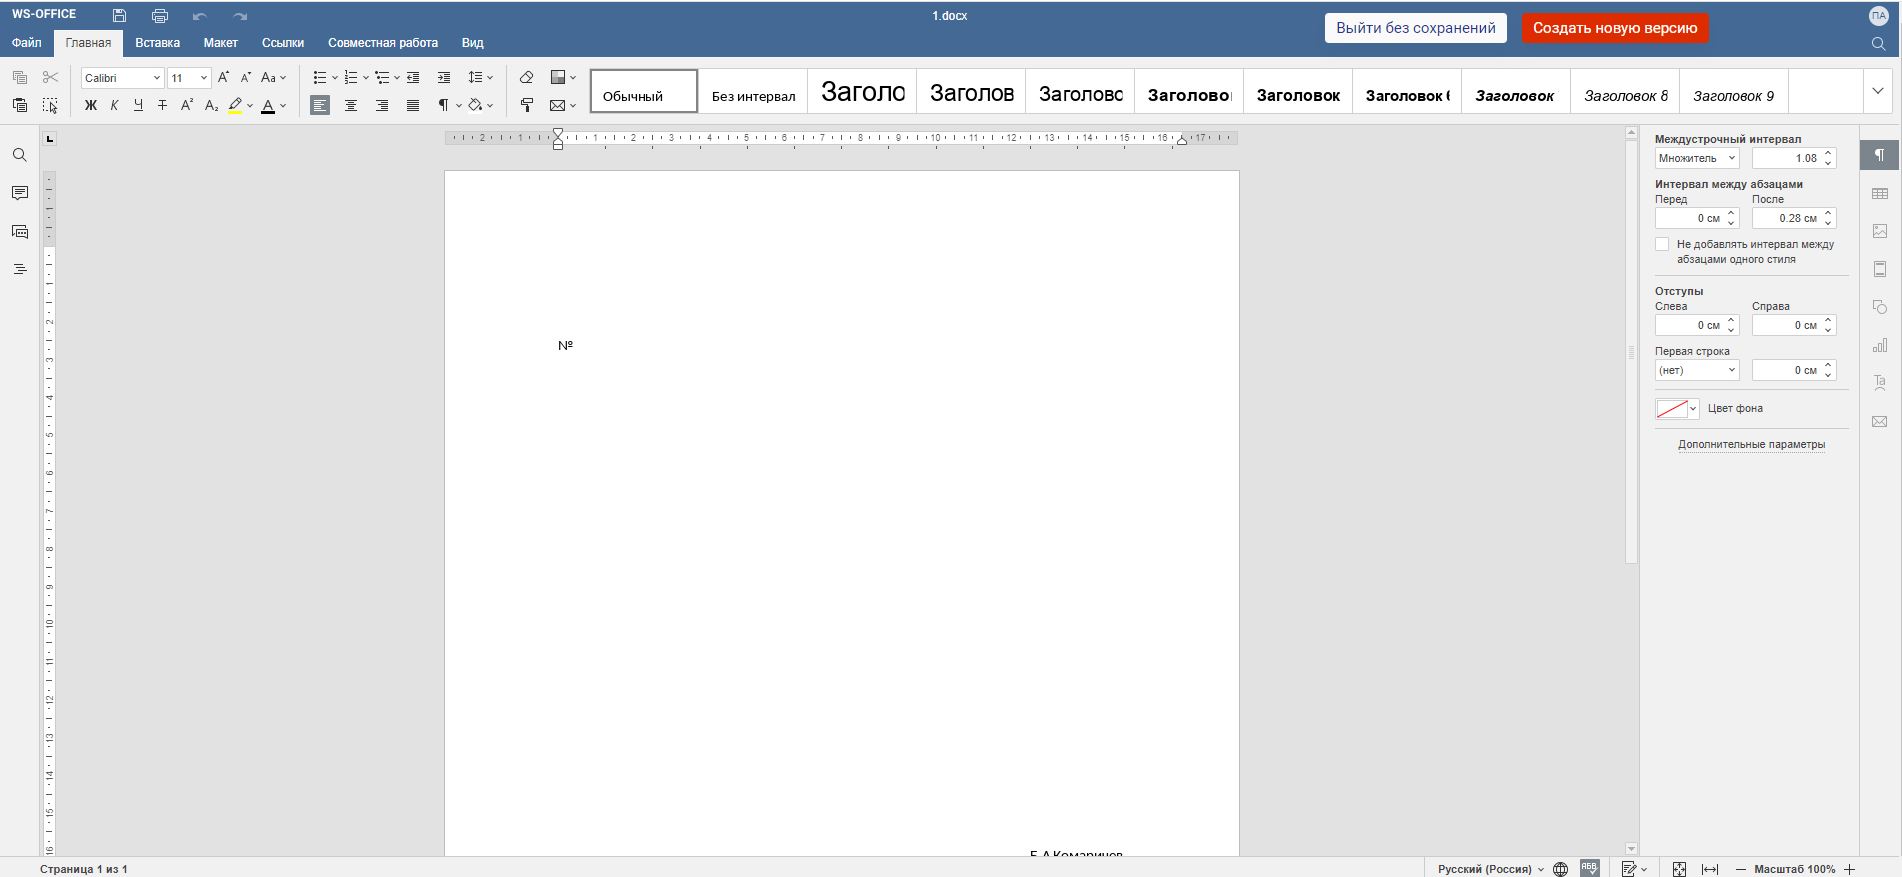Click the Paste icon
Image resolution: width=1902 pixels, height=877 pixels.
[20, 105]
